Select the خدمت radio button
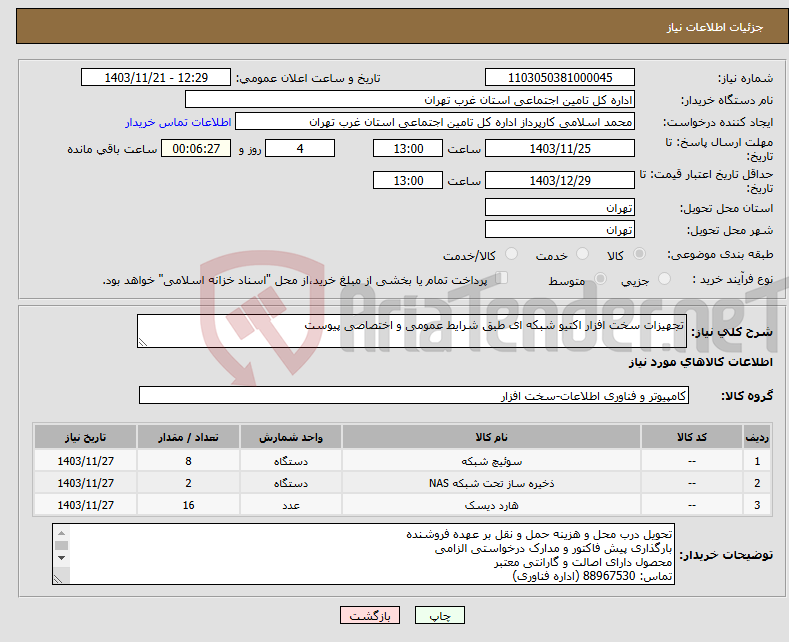The image size is (789, 642). [582, 254]
